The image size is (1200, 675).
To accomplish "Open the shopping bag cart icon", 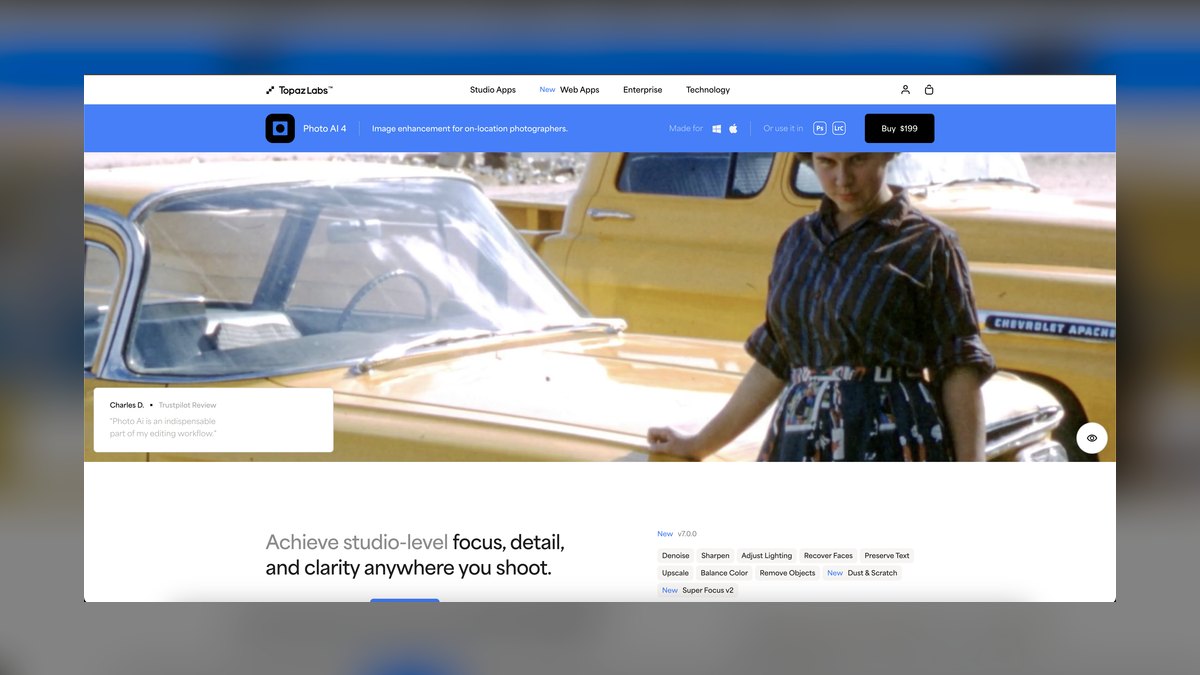I will (929, 90).
